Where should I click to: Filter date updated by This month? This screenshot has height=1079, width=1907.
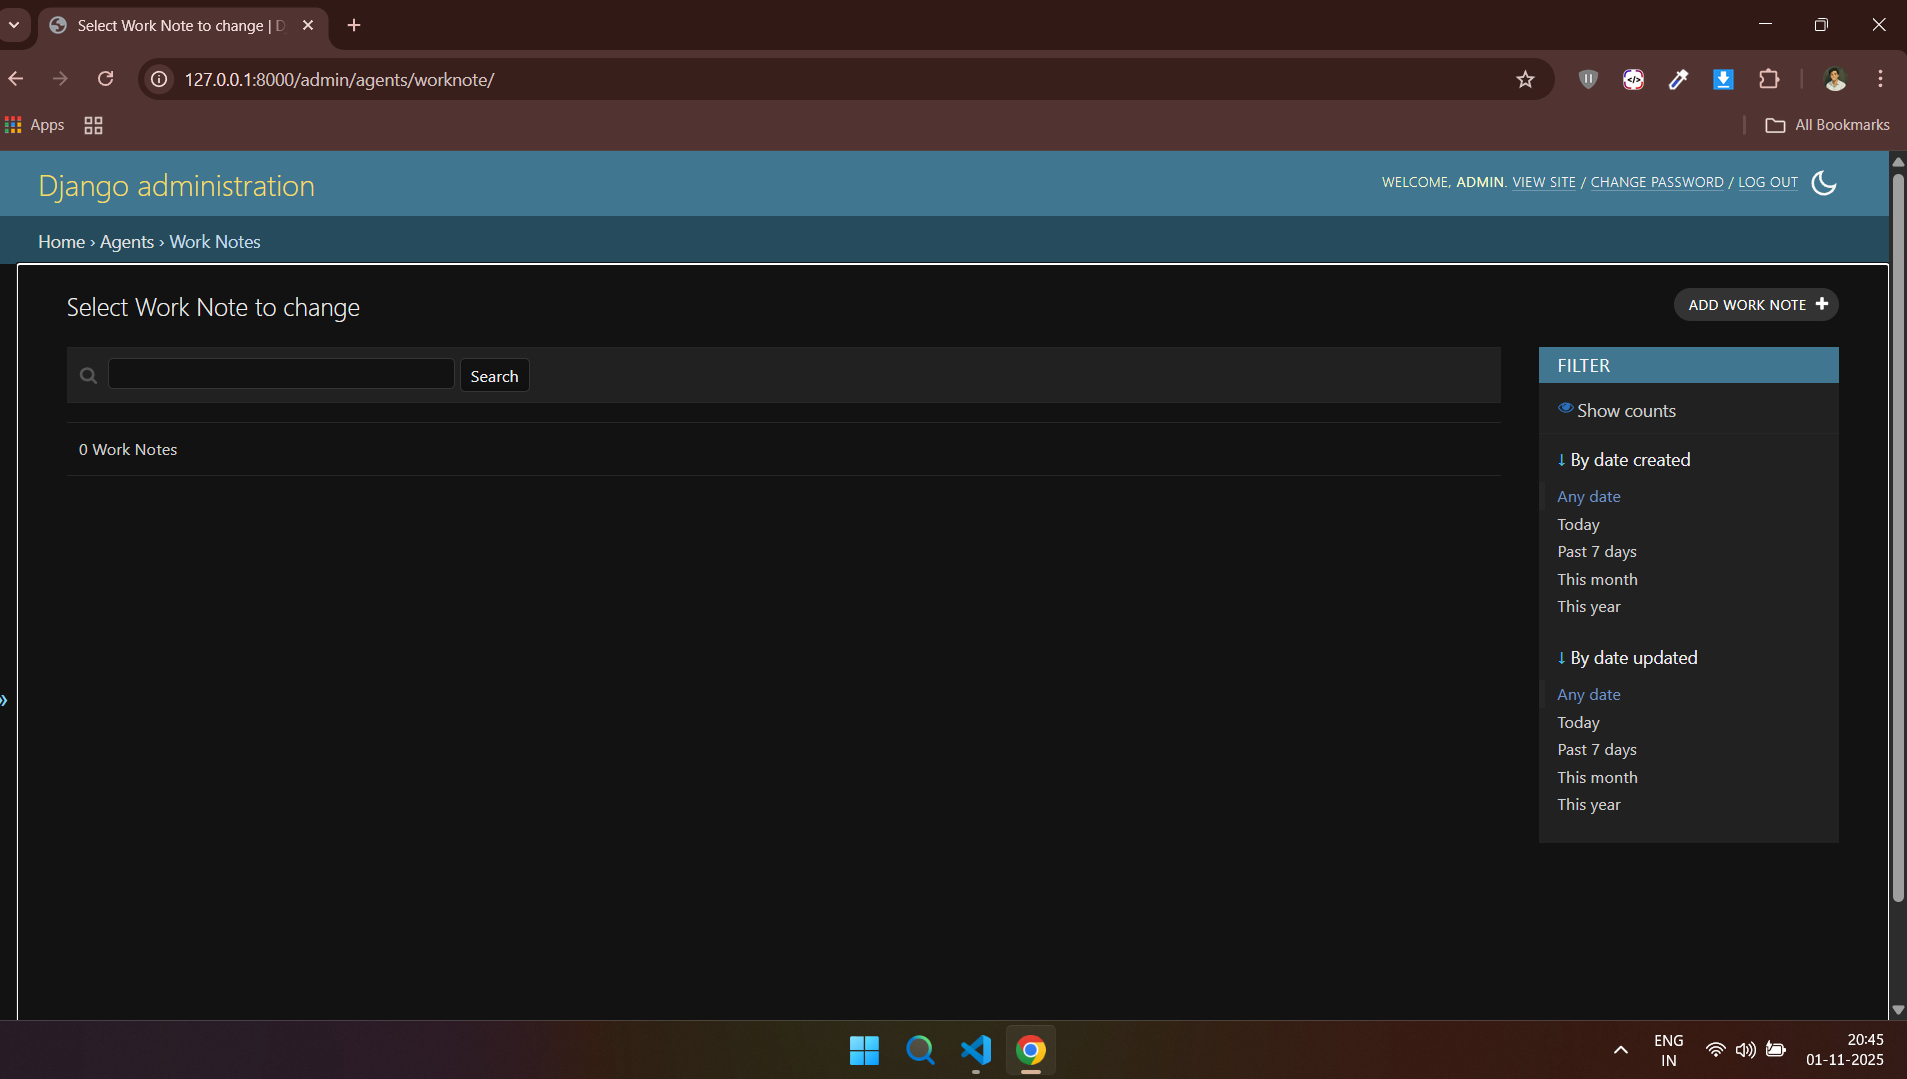[1597, 778]
